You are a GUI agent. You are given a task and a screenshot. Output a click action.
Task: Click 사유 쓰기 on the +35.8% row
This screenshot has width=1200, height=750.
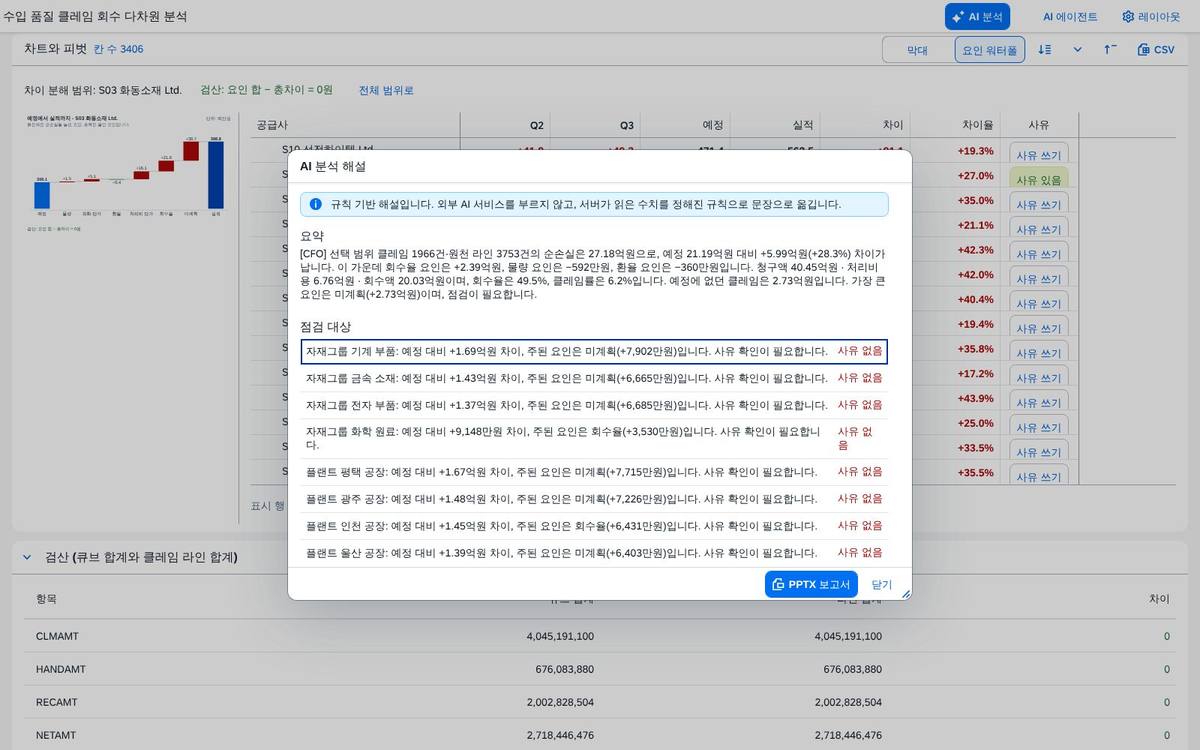[1039, 353]
